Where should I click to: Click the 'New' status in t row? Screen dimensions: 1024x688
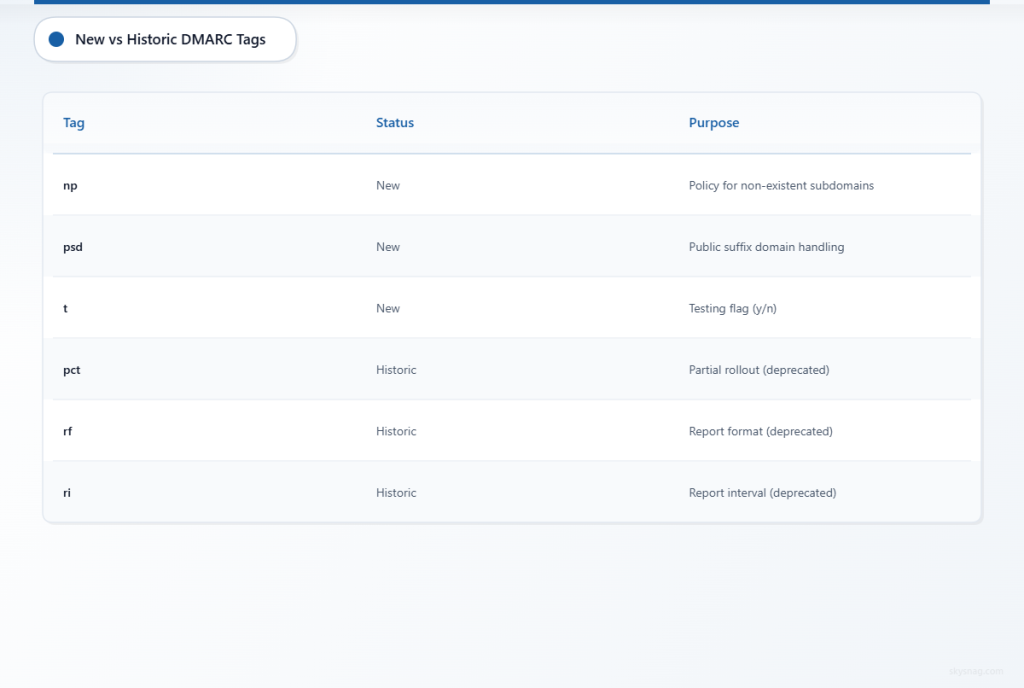388,308
